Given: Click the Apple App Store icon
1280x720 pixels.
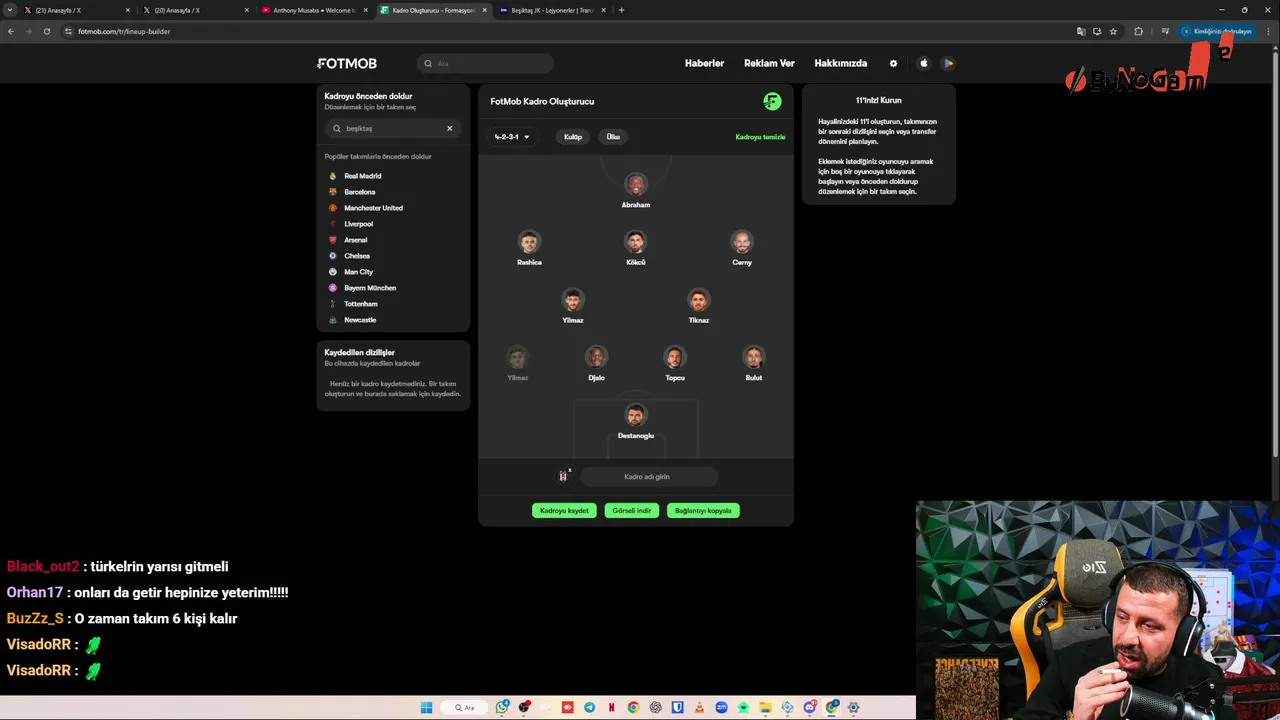Looking at the screenshot, I should 924,63.
